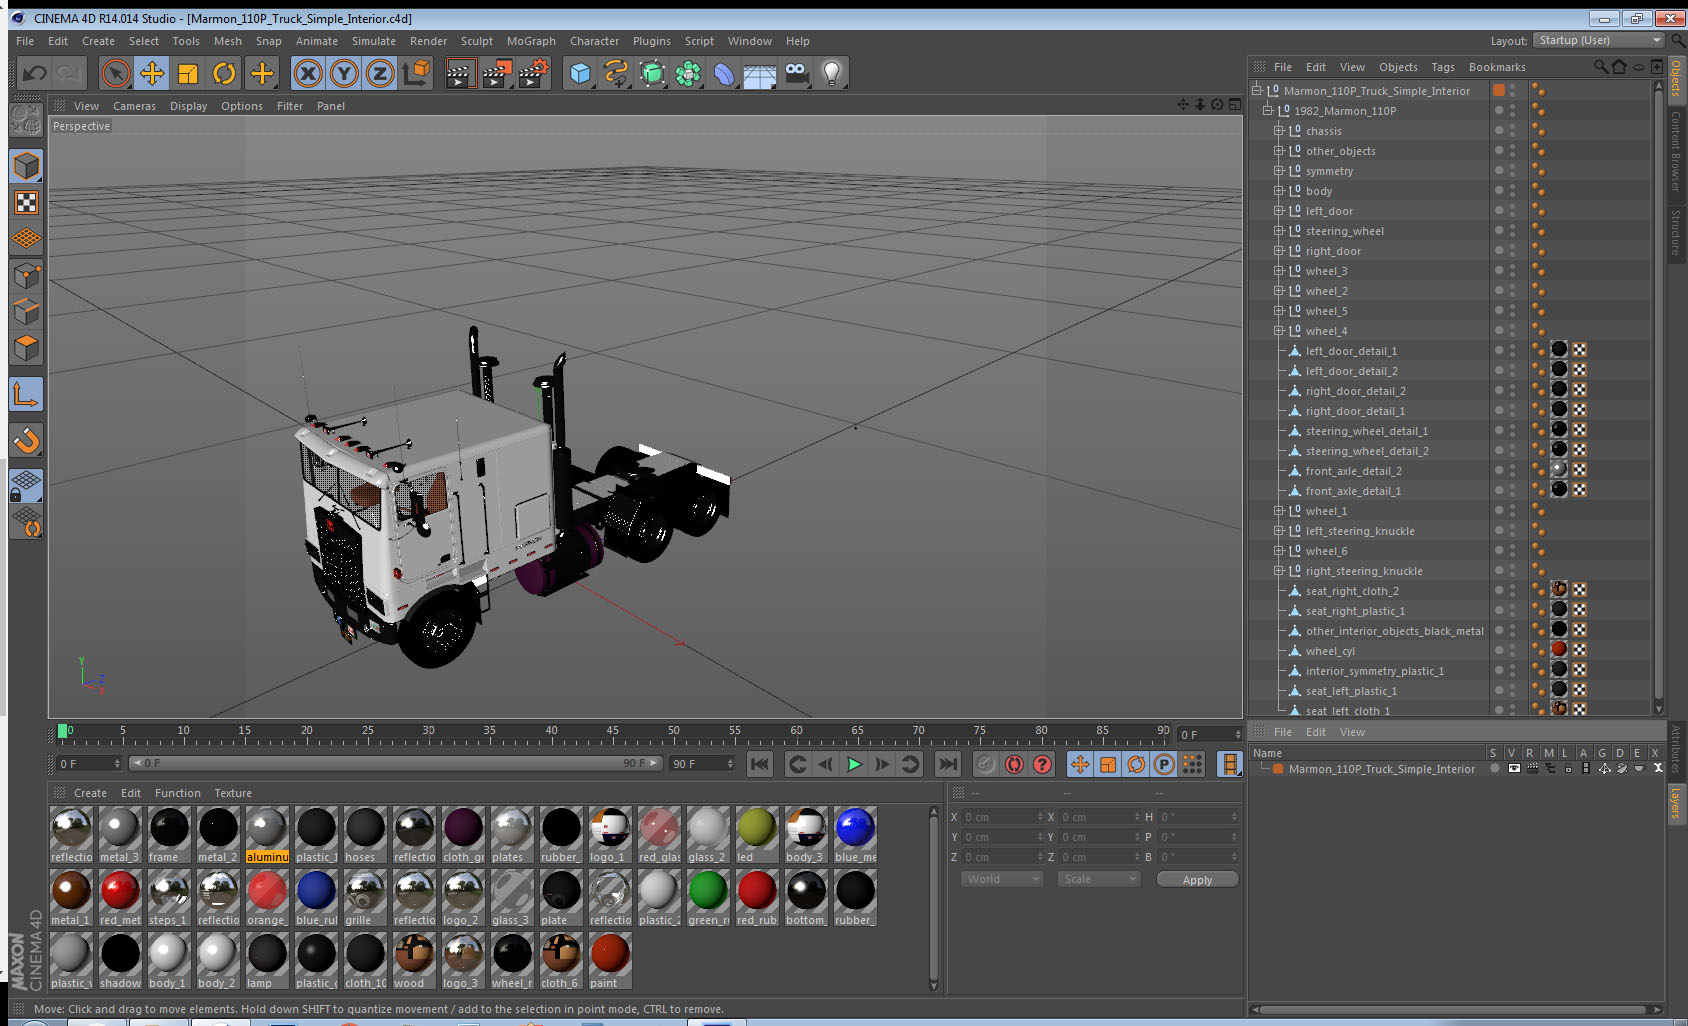Open the MoGraph menu

[x=531, y=41]
